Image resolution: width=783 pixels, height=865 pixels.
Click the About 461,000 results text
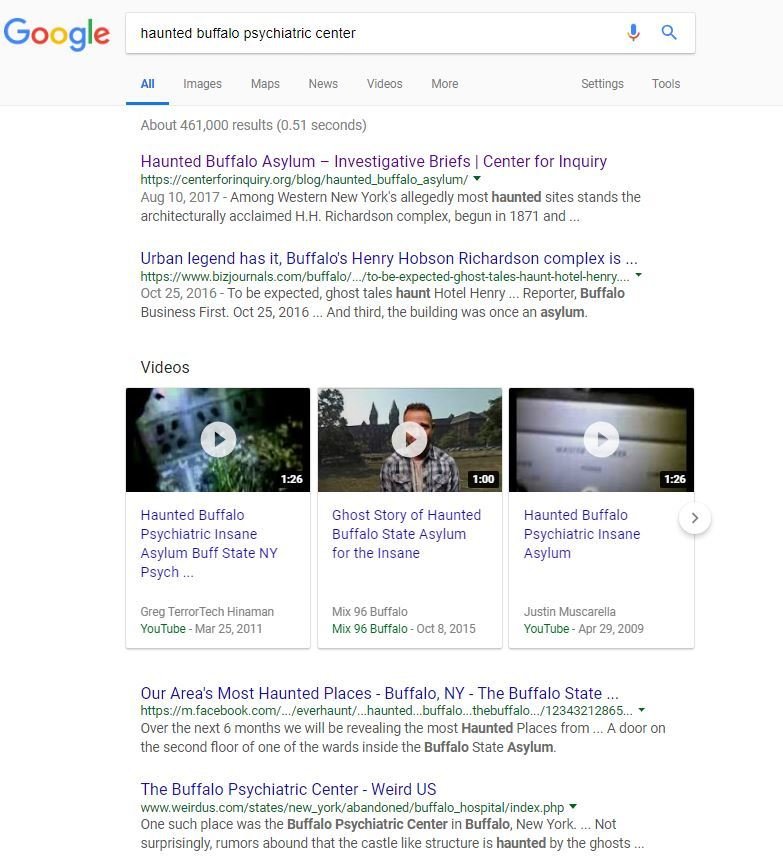coord(253,125)
